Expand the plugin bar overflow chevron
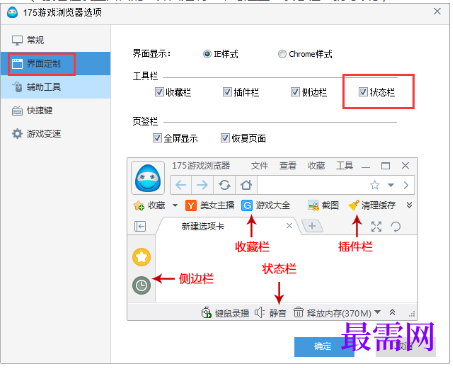This screenshot has width=453, height=368. [409, 205]
